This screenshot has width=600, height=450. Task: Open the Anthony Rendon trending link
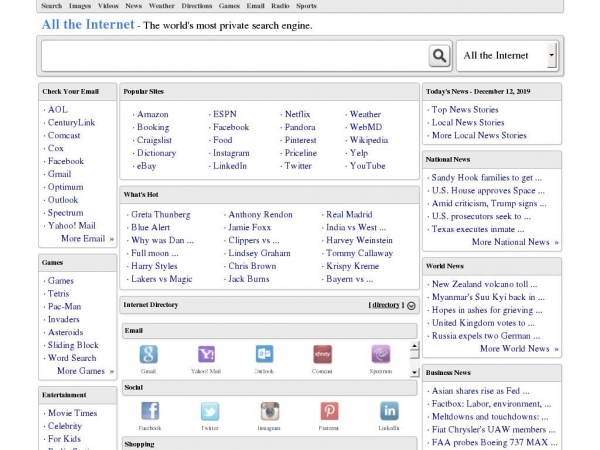(x=260, y=215)
